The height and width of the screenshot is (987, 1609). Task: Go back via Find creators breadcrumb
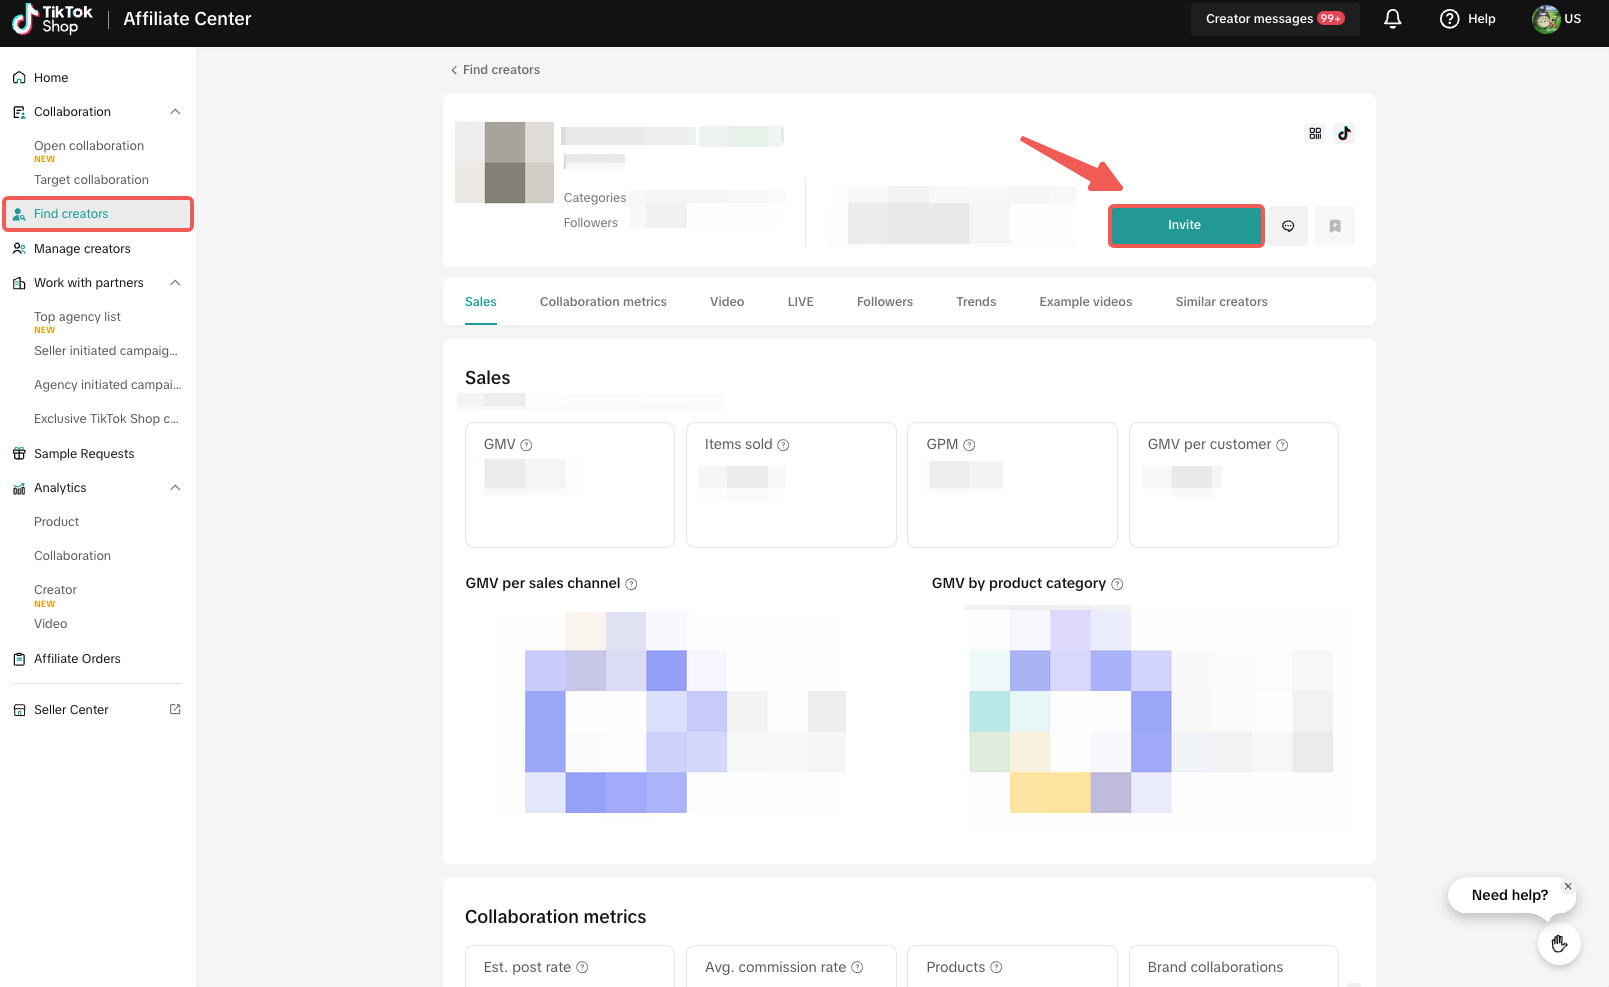(495, 70)
